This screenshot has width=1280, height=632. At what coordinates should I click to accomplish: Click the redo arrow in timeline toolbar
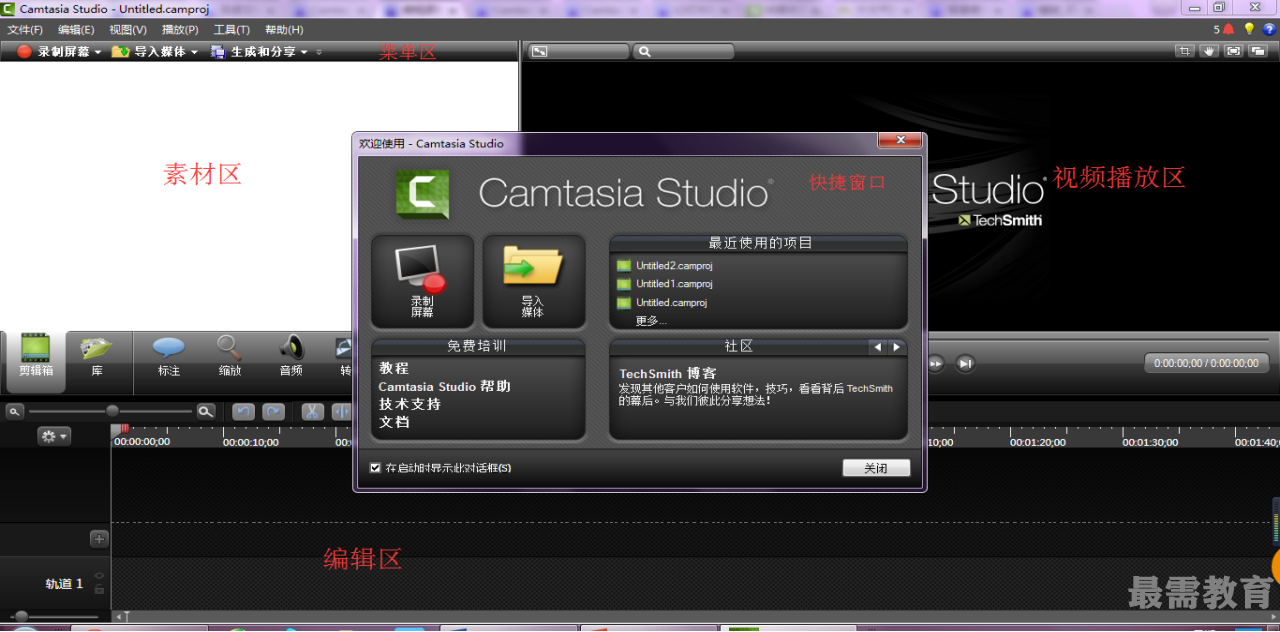click(x=273, y=411)
